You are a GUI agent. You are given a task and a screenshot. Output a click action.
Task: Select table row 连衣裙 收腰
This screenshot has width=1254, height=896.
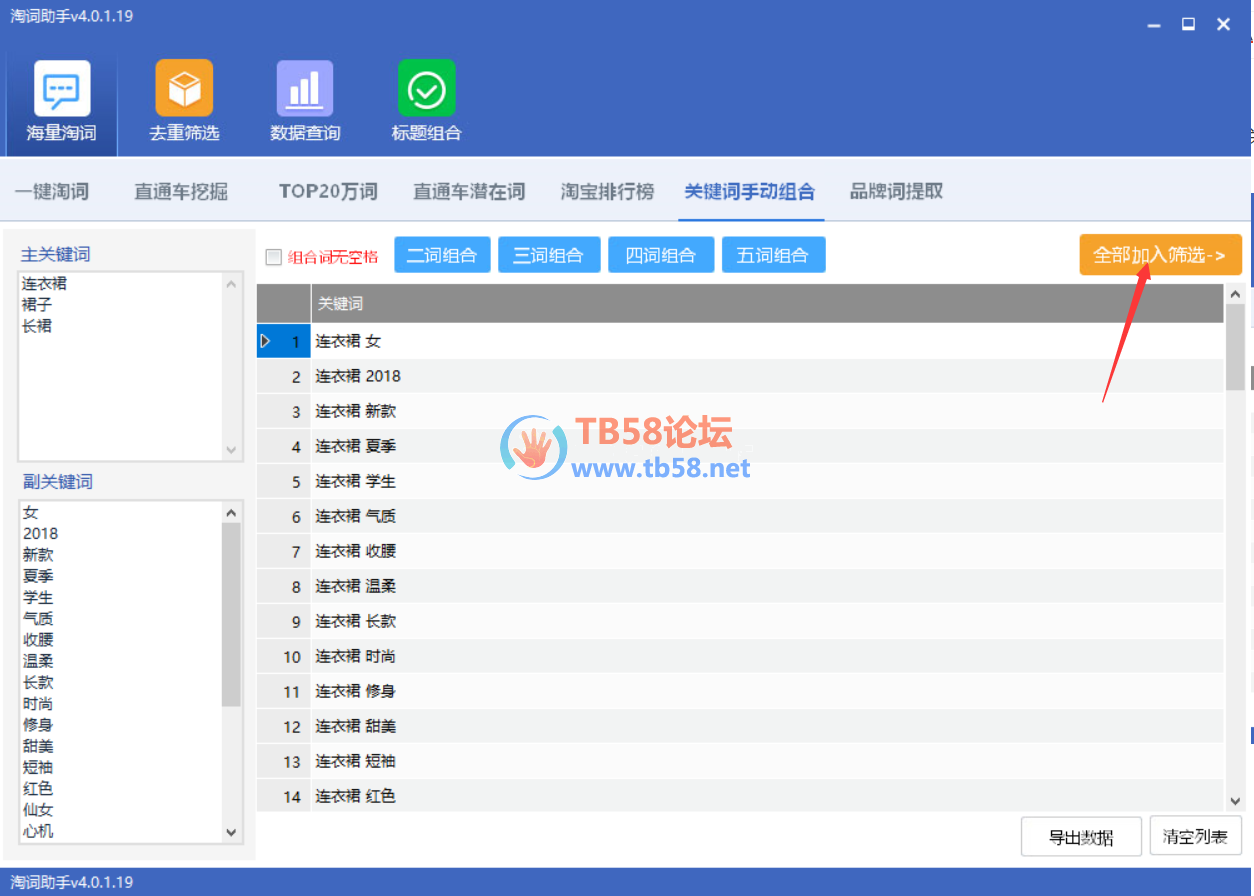740,551
